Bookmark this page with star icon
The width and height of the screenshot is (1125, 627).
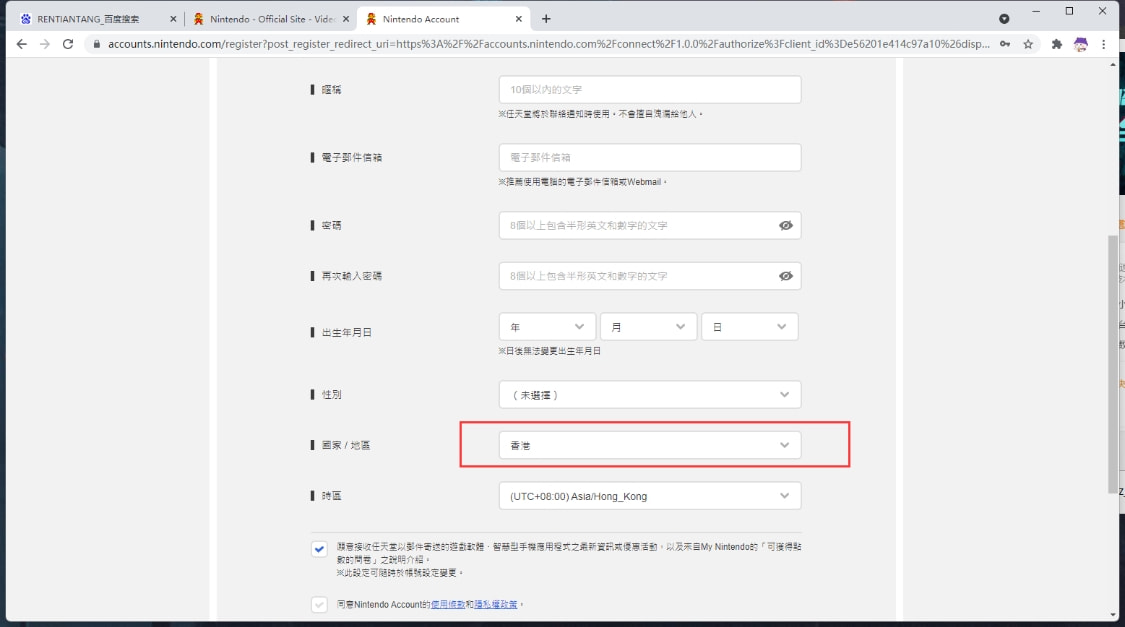[1028, 44]
